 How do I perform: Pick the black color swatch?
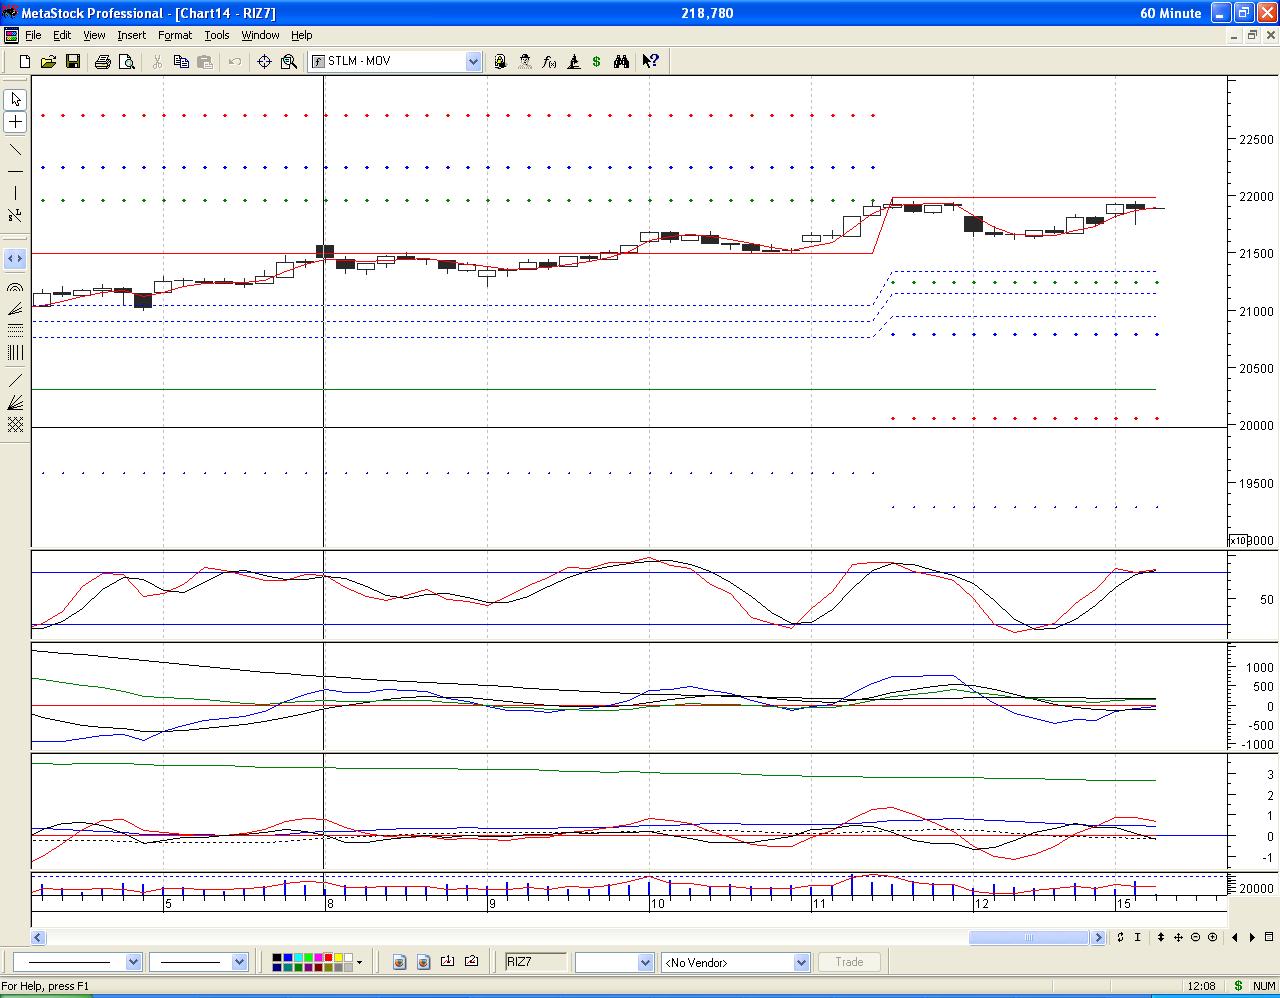[x=277, y=958]
